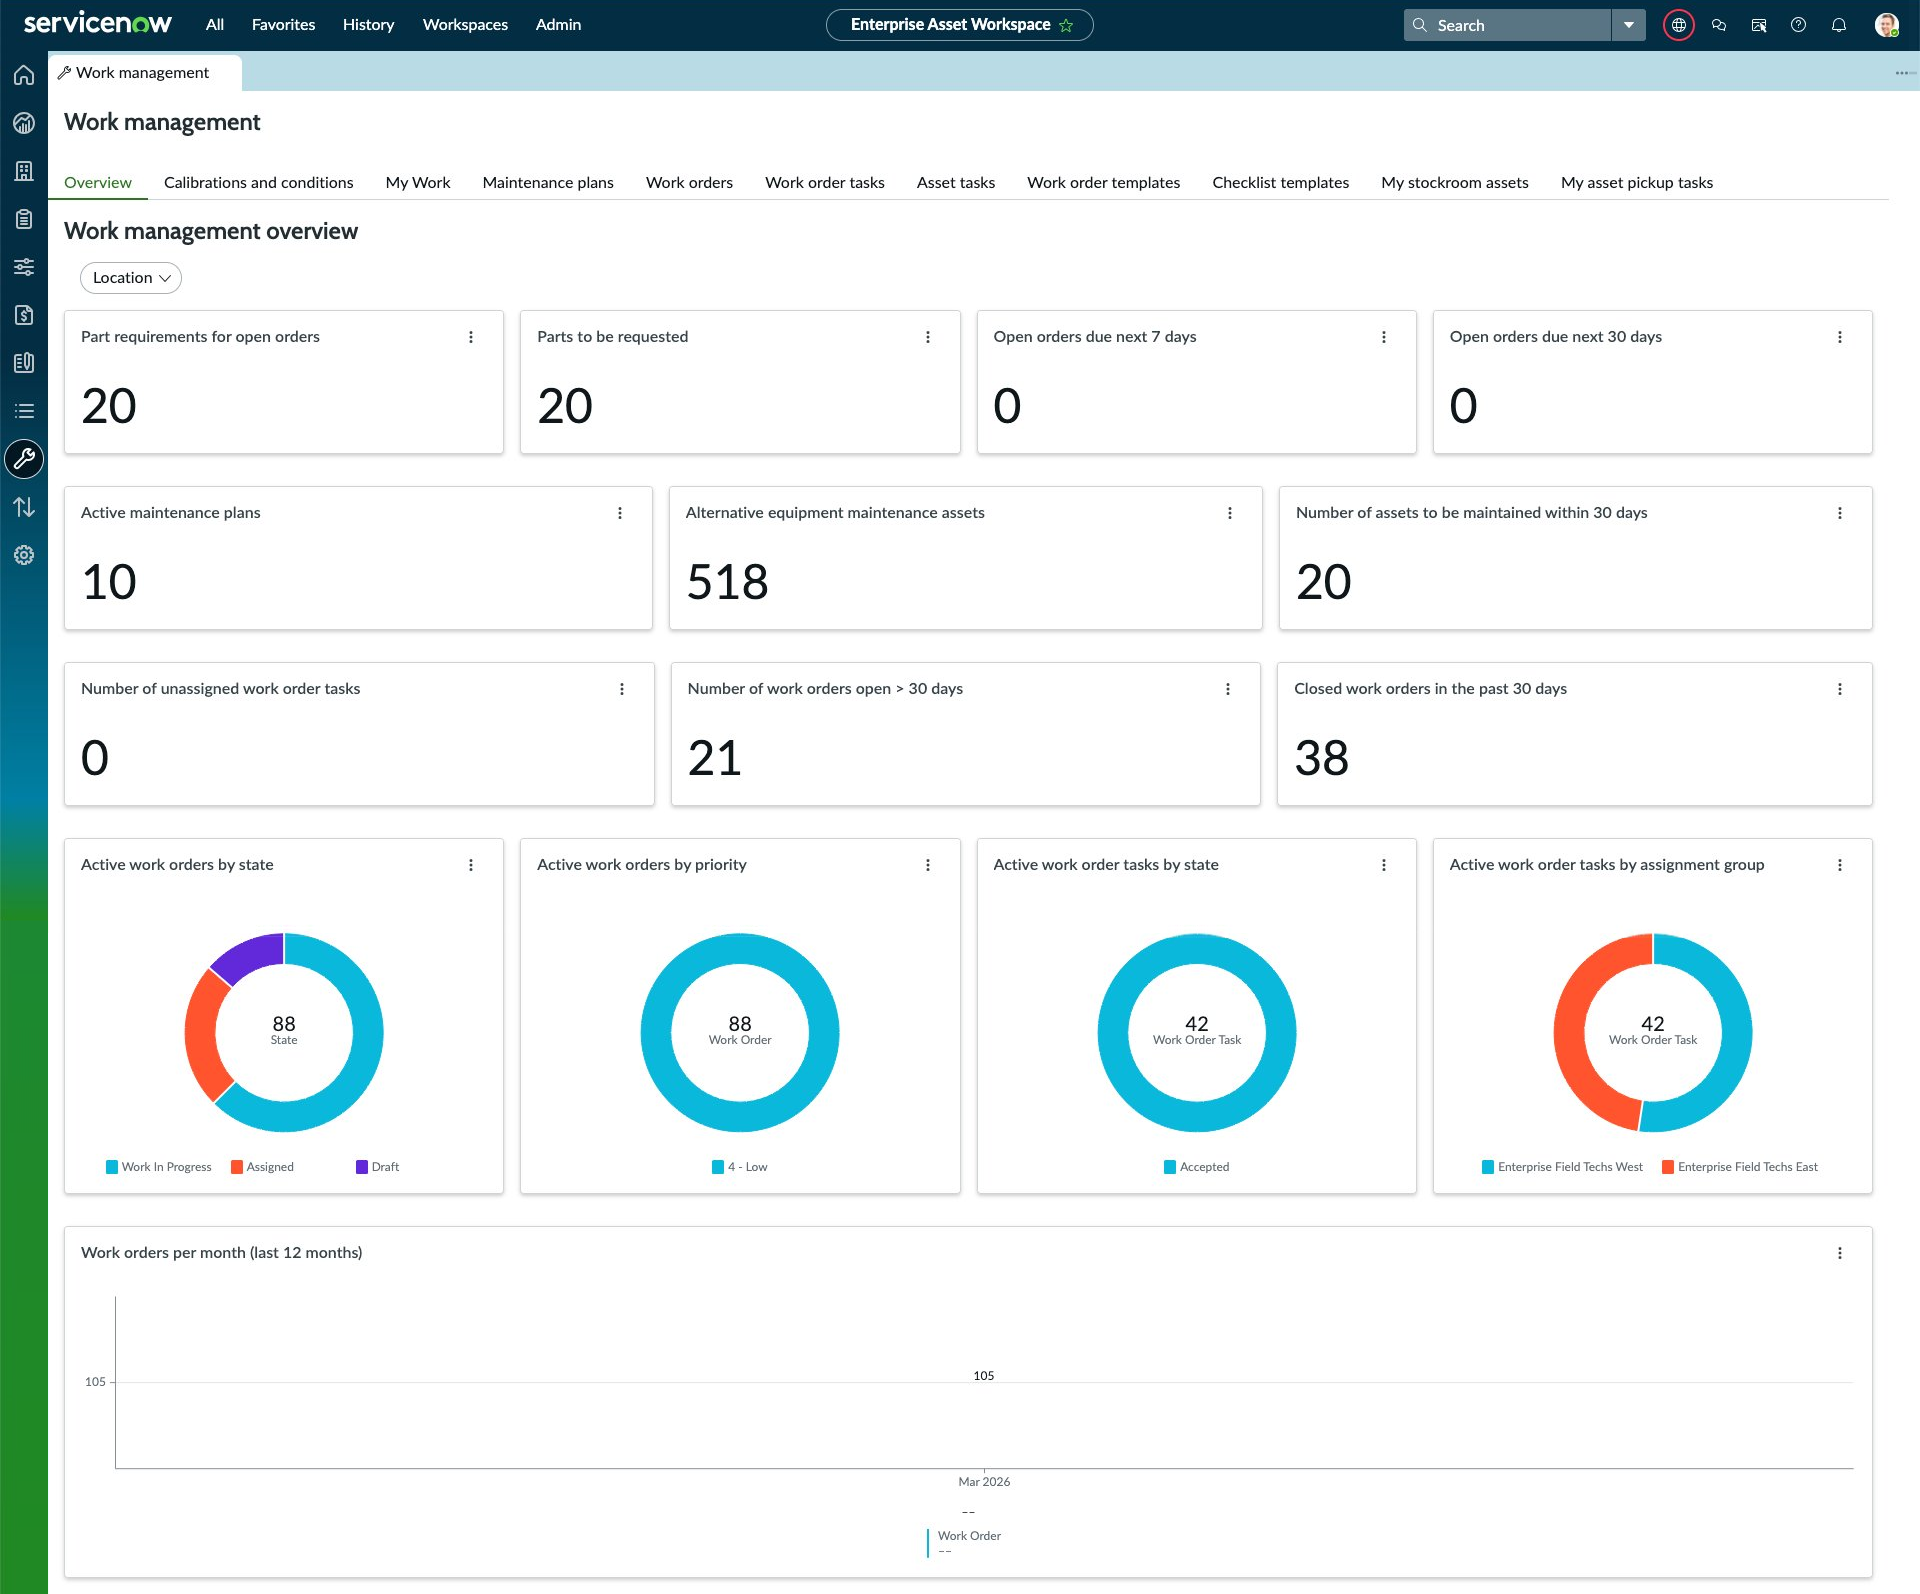Image resolution: width=1920 pixels, height=1594 pixels.
Task: Click the global Search field
Action: (x=1508, y=25)
